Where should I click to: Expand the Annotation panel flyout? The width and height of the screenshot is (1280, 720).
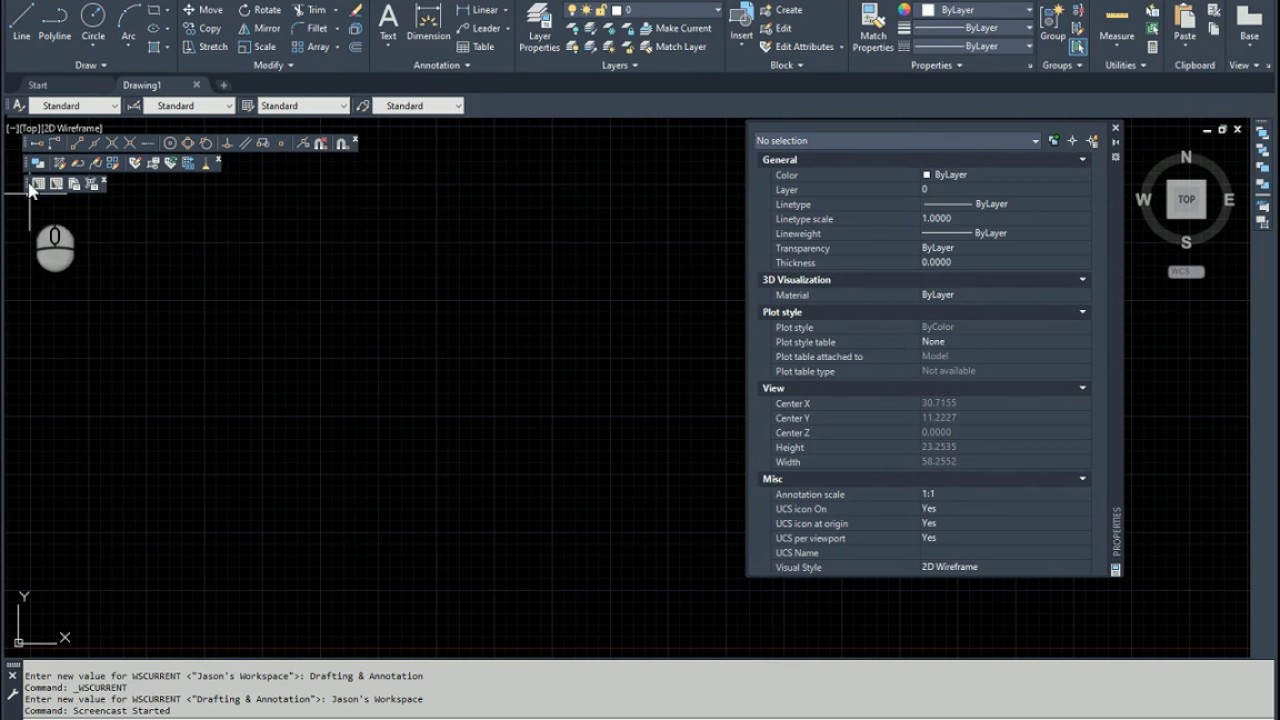(x=443, y=65)
